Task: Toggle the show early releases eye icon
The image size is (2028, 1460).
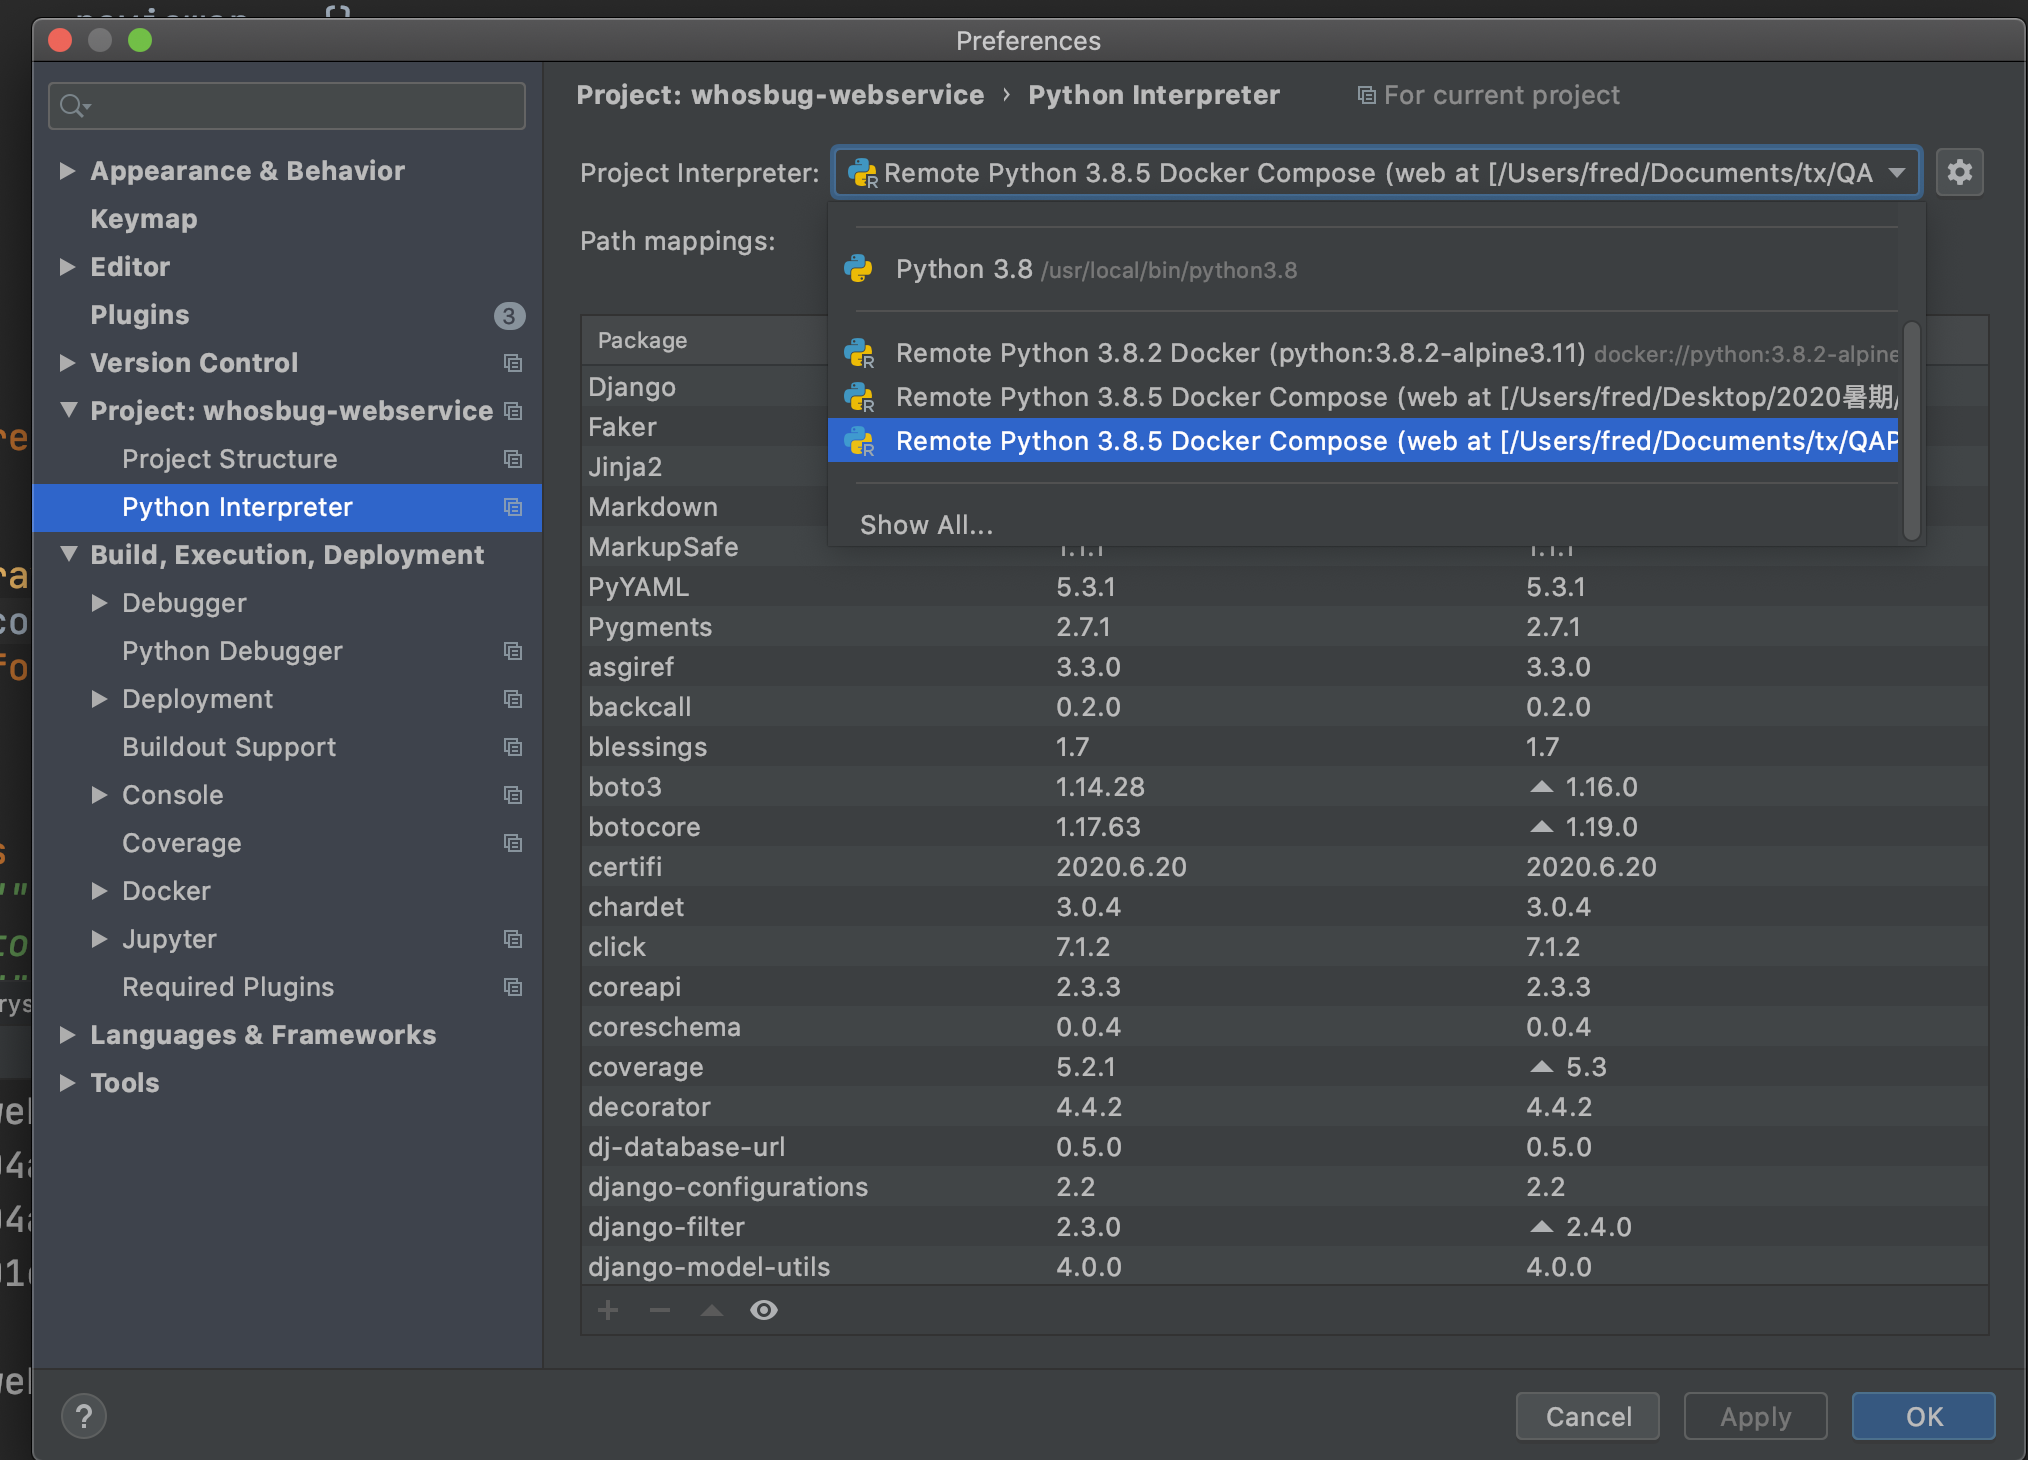Action: (764, 1310)
